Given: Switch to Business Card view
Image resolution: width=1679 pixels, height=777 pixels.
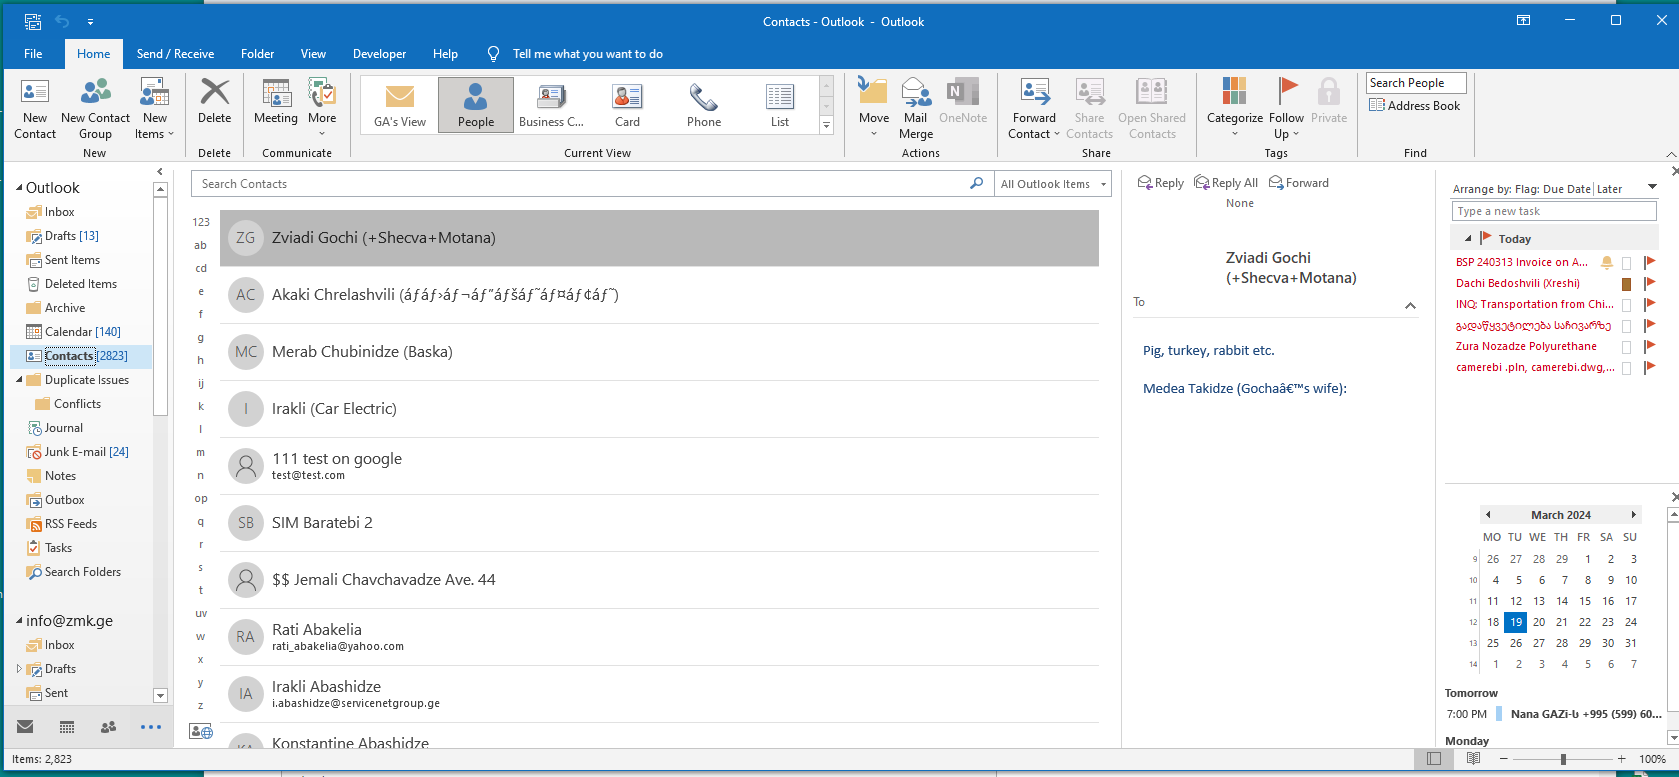Looking at the screenshot, I should pyautogui.click(x=551, y=105).
